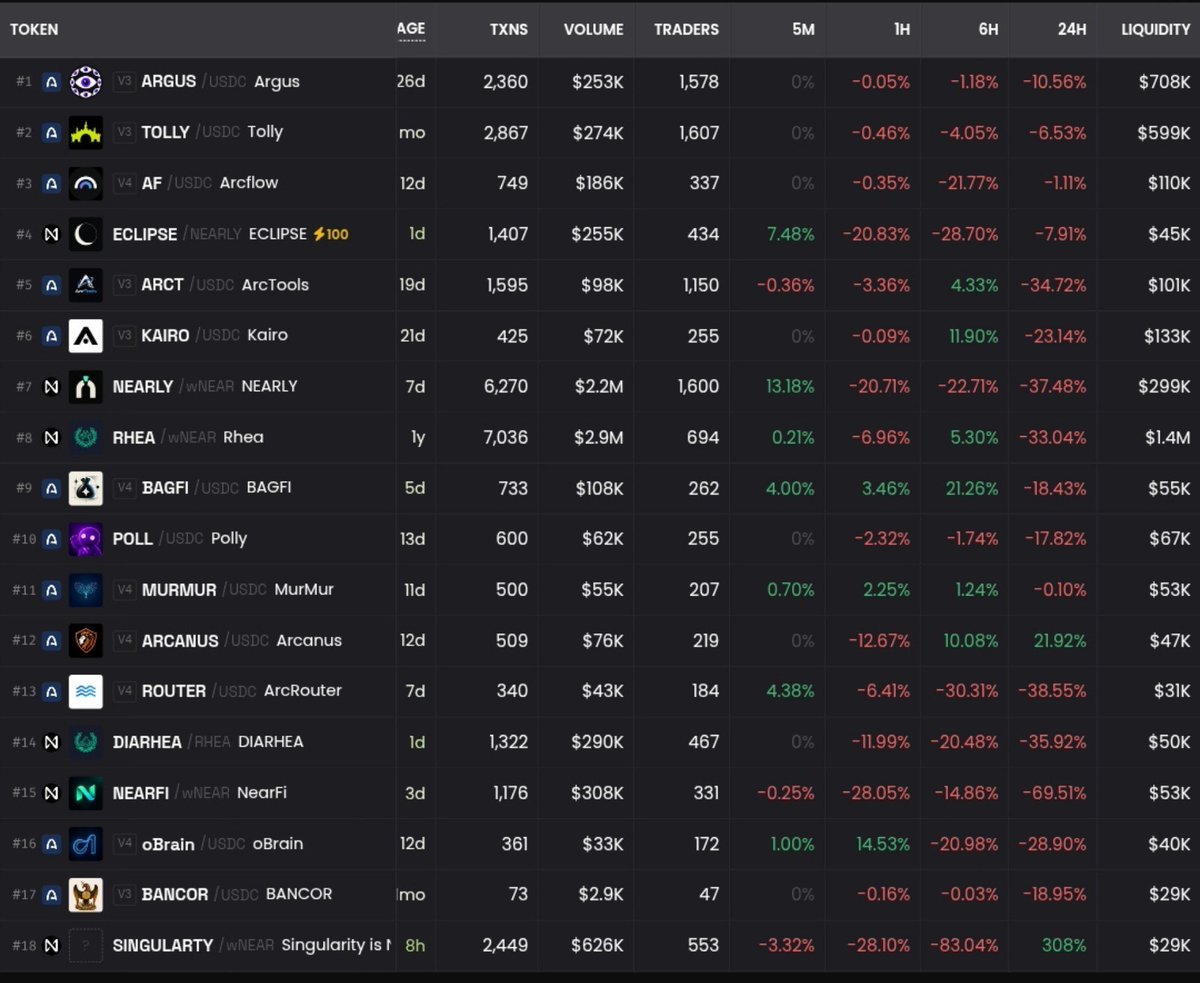Image resolution: width=1200 pixels, height=983 pixels.
Task: Select the ARCANUS shield logo
Action: coord(85,640)
